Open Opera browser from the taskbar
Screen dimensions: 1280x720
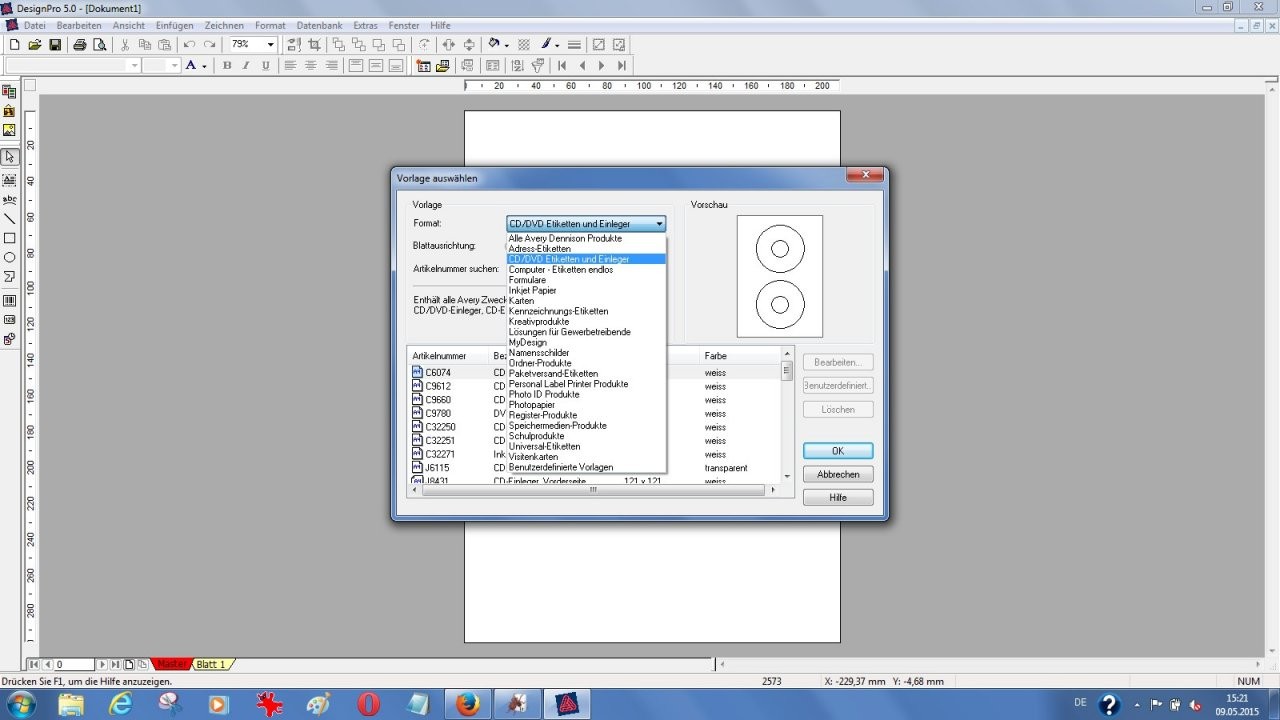368,704
